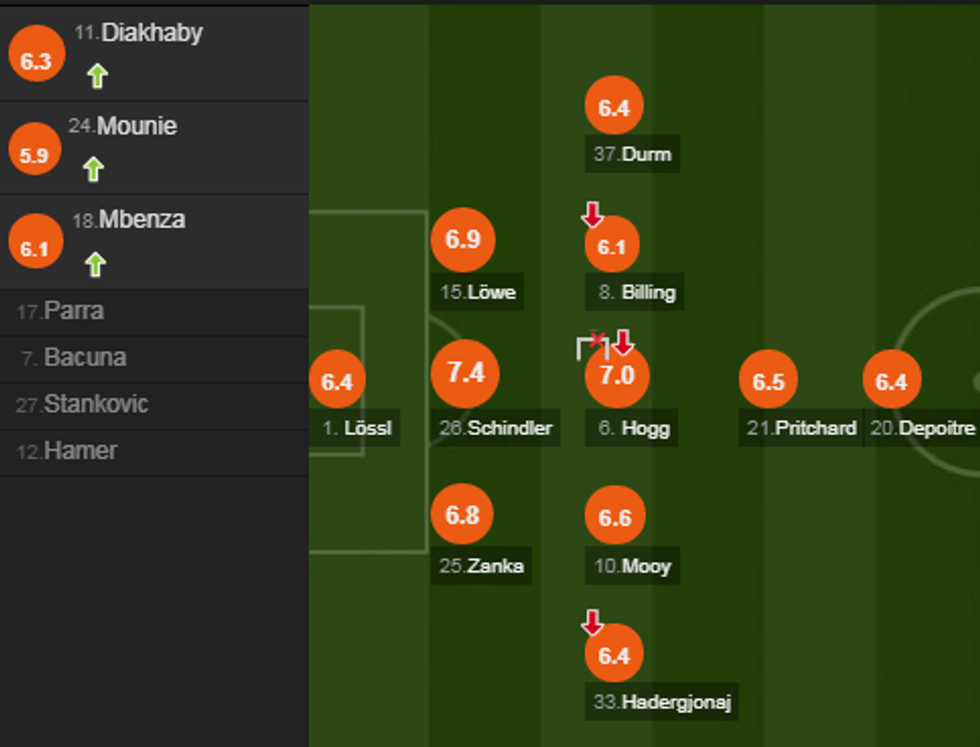Click the red arrow above Hadergjonaj's rating
Viewport: 980px width, 747px height.
[592, 623]
